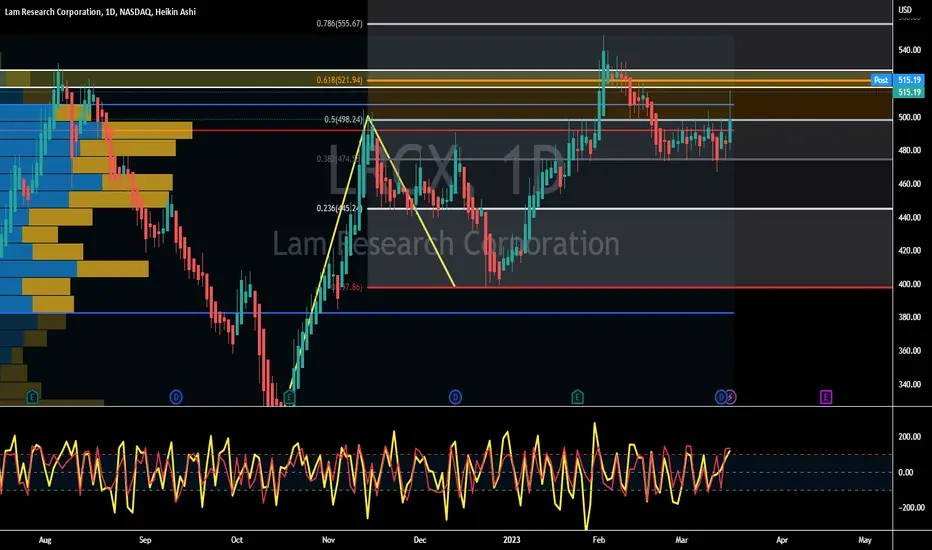Click the indicator pane 0.00 label
Image resolution: width=932 pixels, height=550 pixels.
[x=906, y=472]
